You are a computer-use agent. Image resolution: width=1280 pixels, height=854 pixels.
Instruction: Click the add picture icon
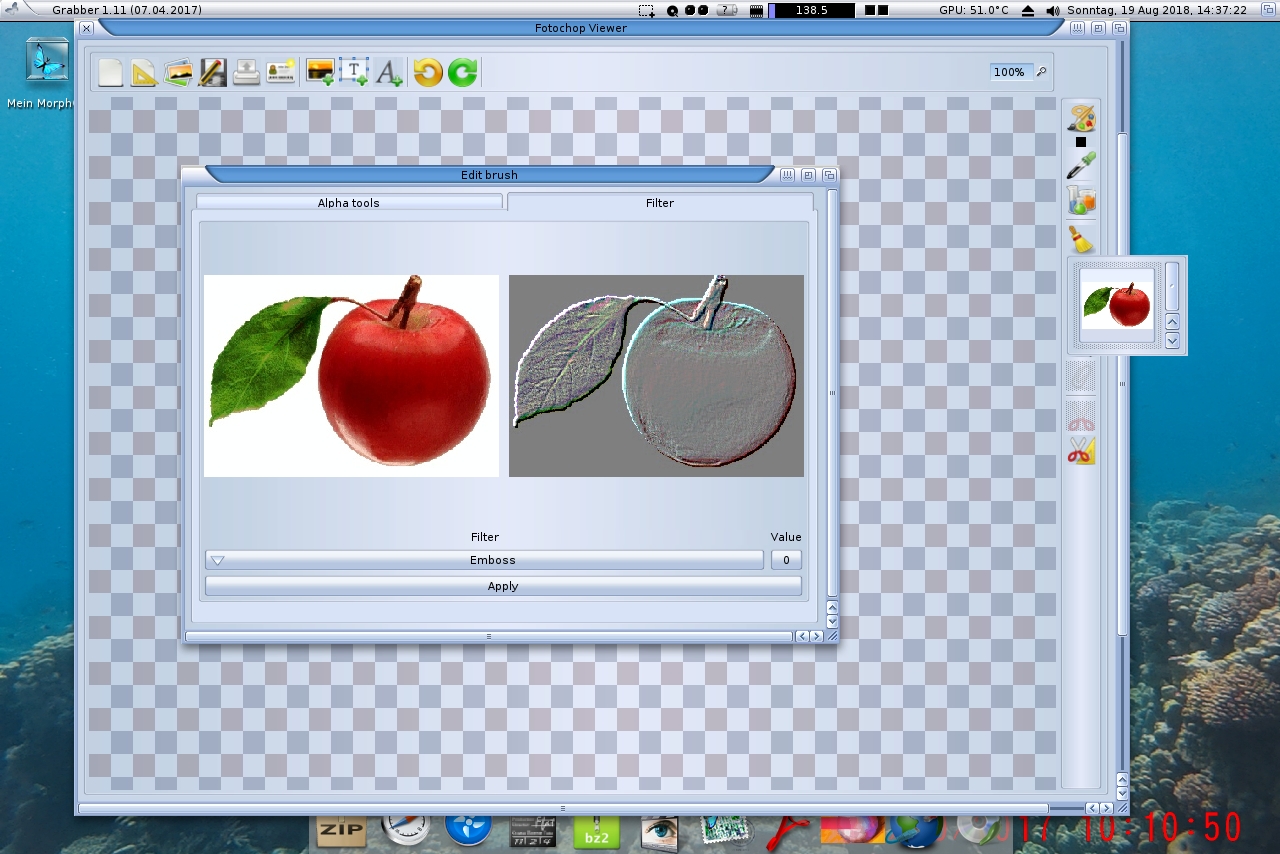tap(320, 72)
